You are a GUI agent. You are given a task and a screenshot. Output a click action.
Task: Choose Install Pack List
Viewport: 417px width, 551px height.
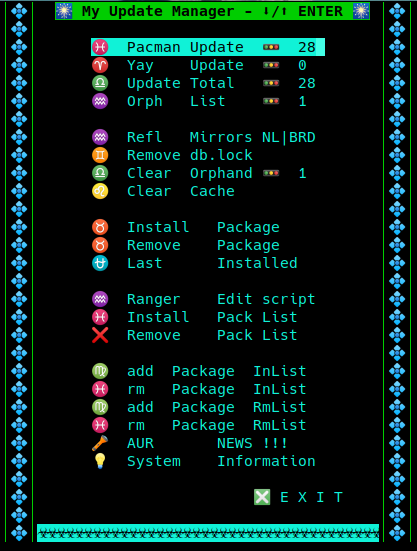click(x=195, y=317)
